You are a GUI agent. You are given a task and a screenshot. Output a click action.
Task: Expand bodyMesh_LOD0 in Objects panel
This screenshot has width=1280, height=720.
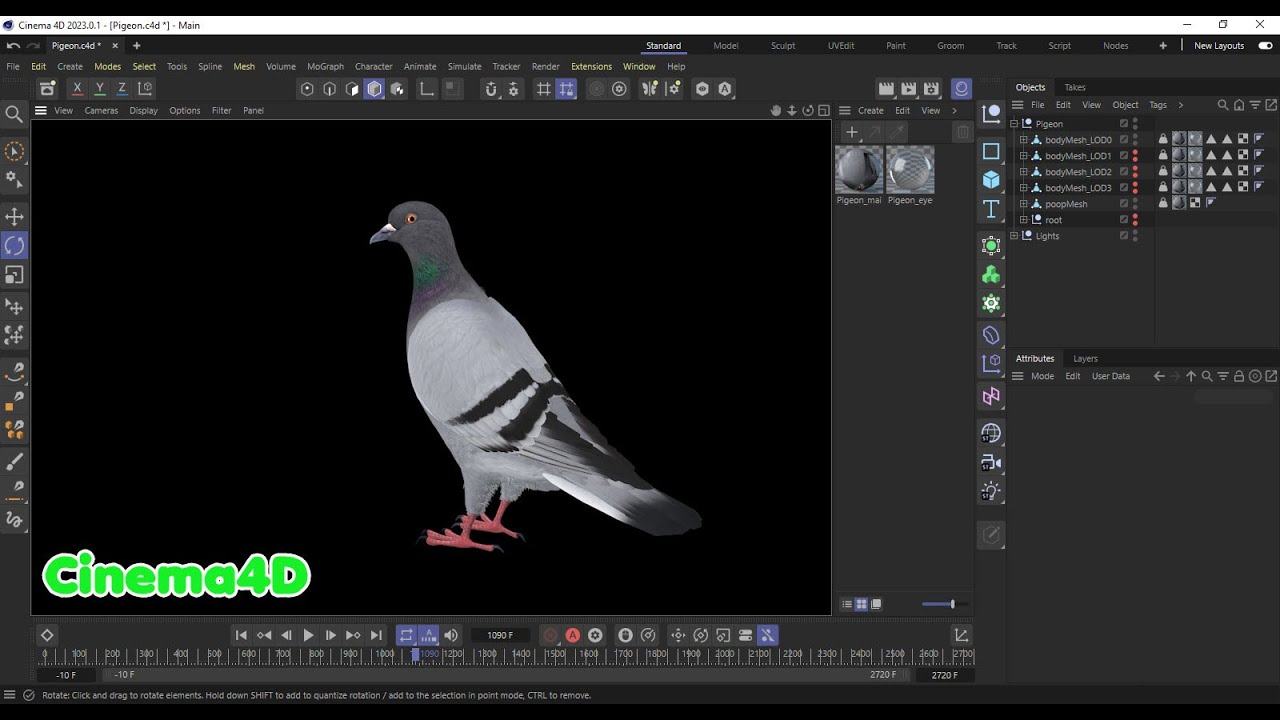1023,140
